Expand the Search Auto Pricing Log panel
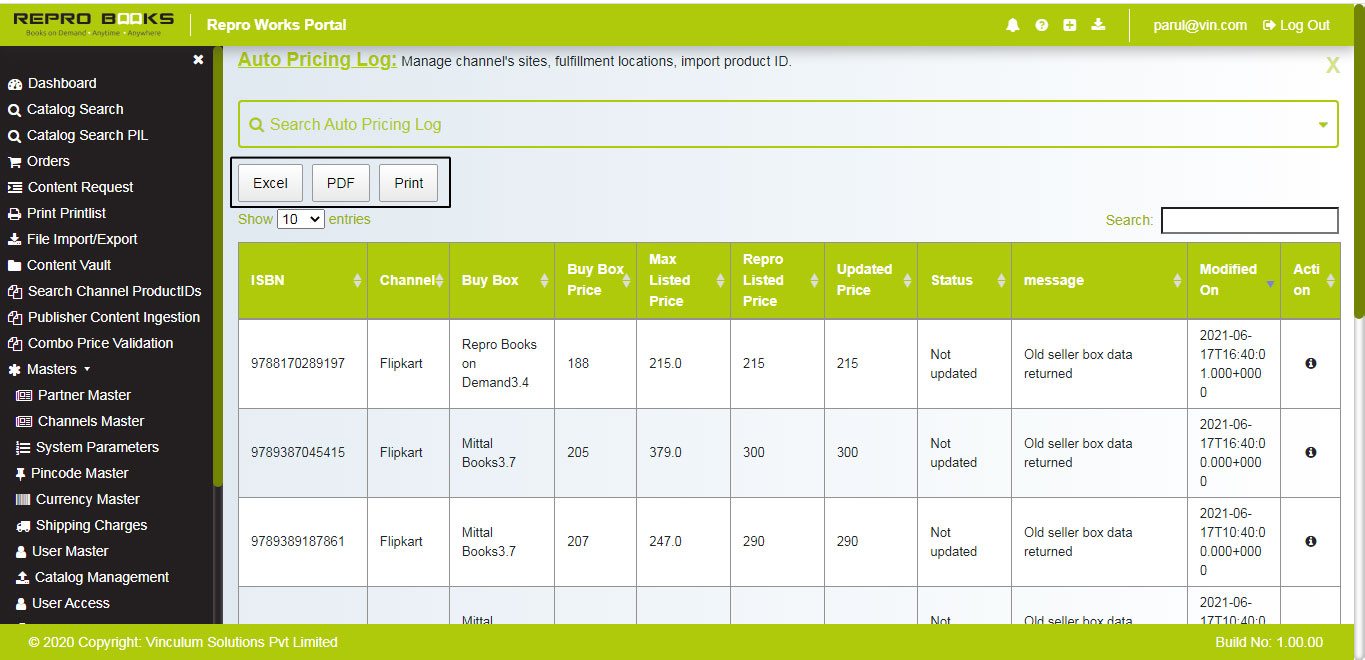The height and width of the screenshot is (660, 1365). [1323, 125]
